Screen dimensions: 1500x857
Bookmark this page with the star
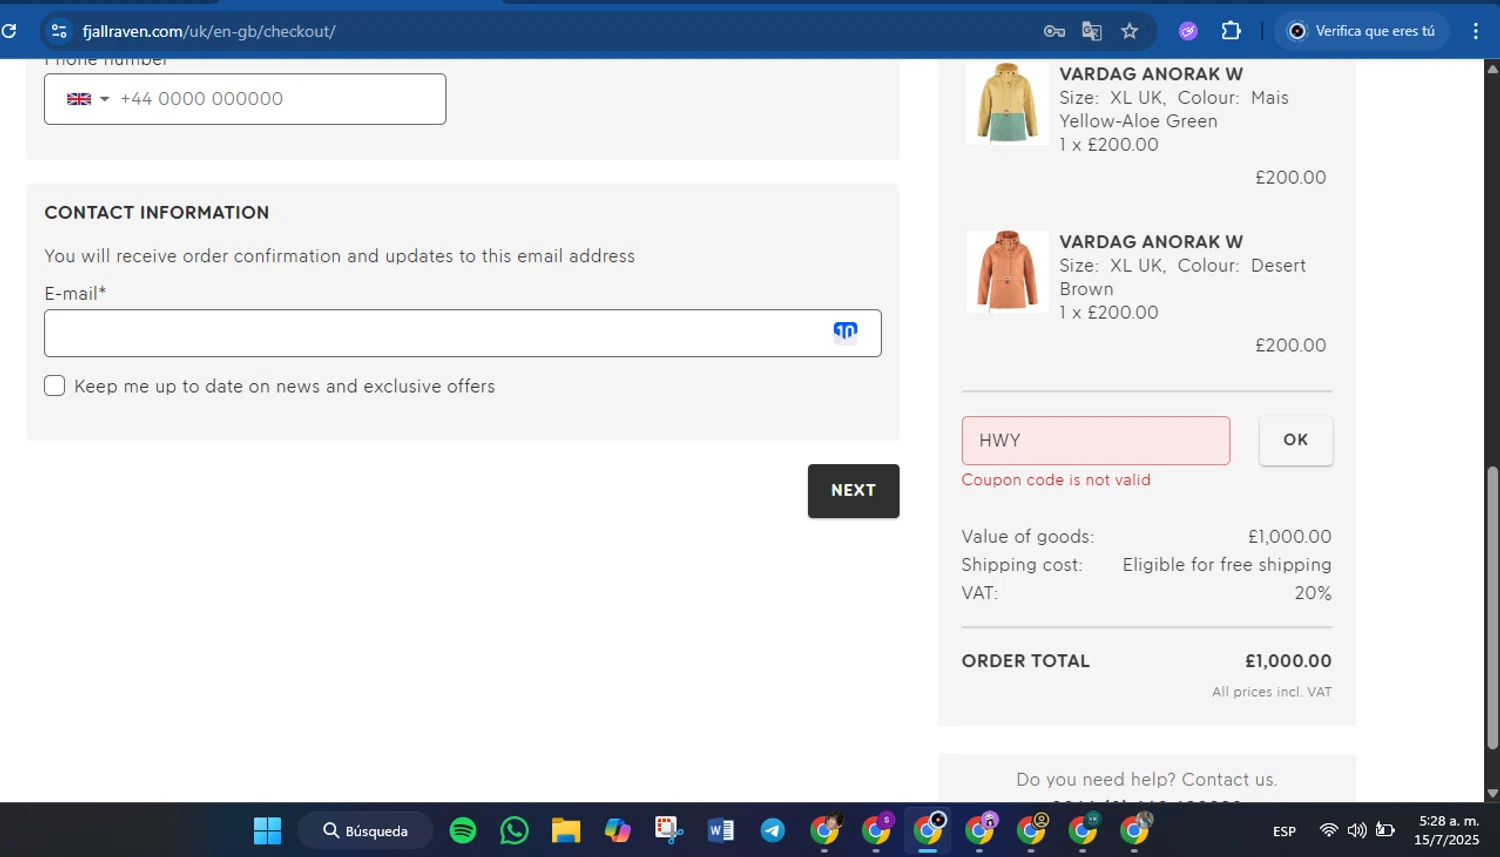[x=1130, y=31]
